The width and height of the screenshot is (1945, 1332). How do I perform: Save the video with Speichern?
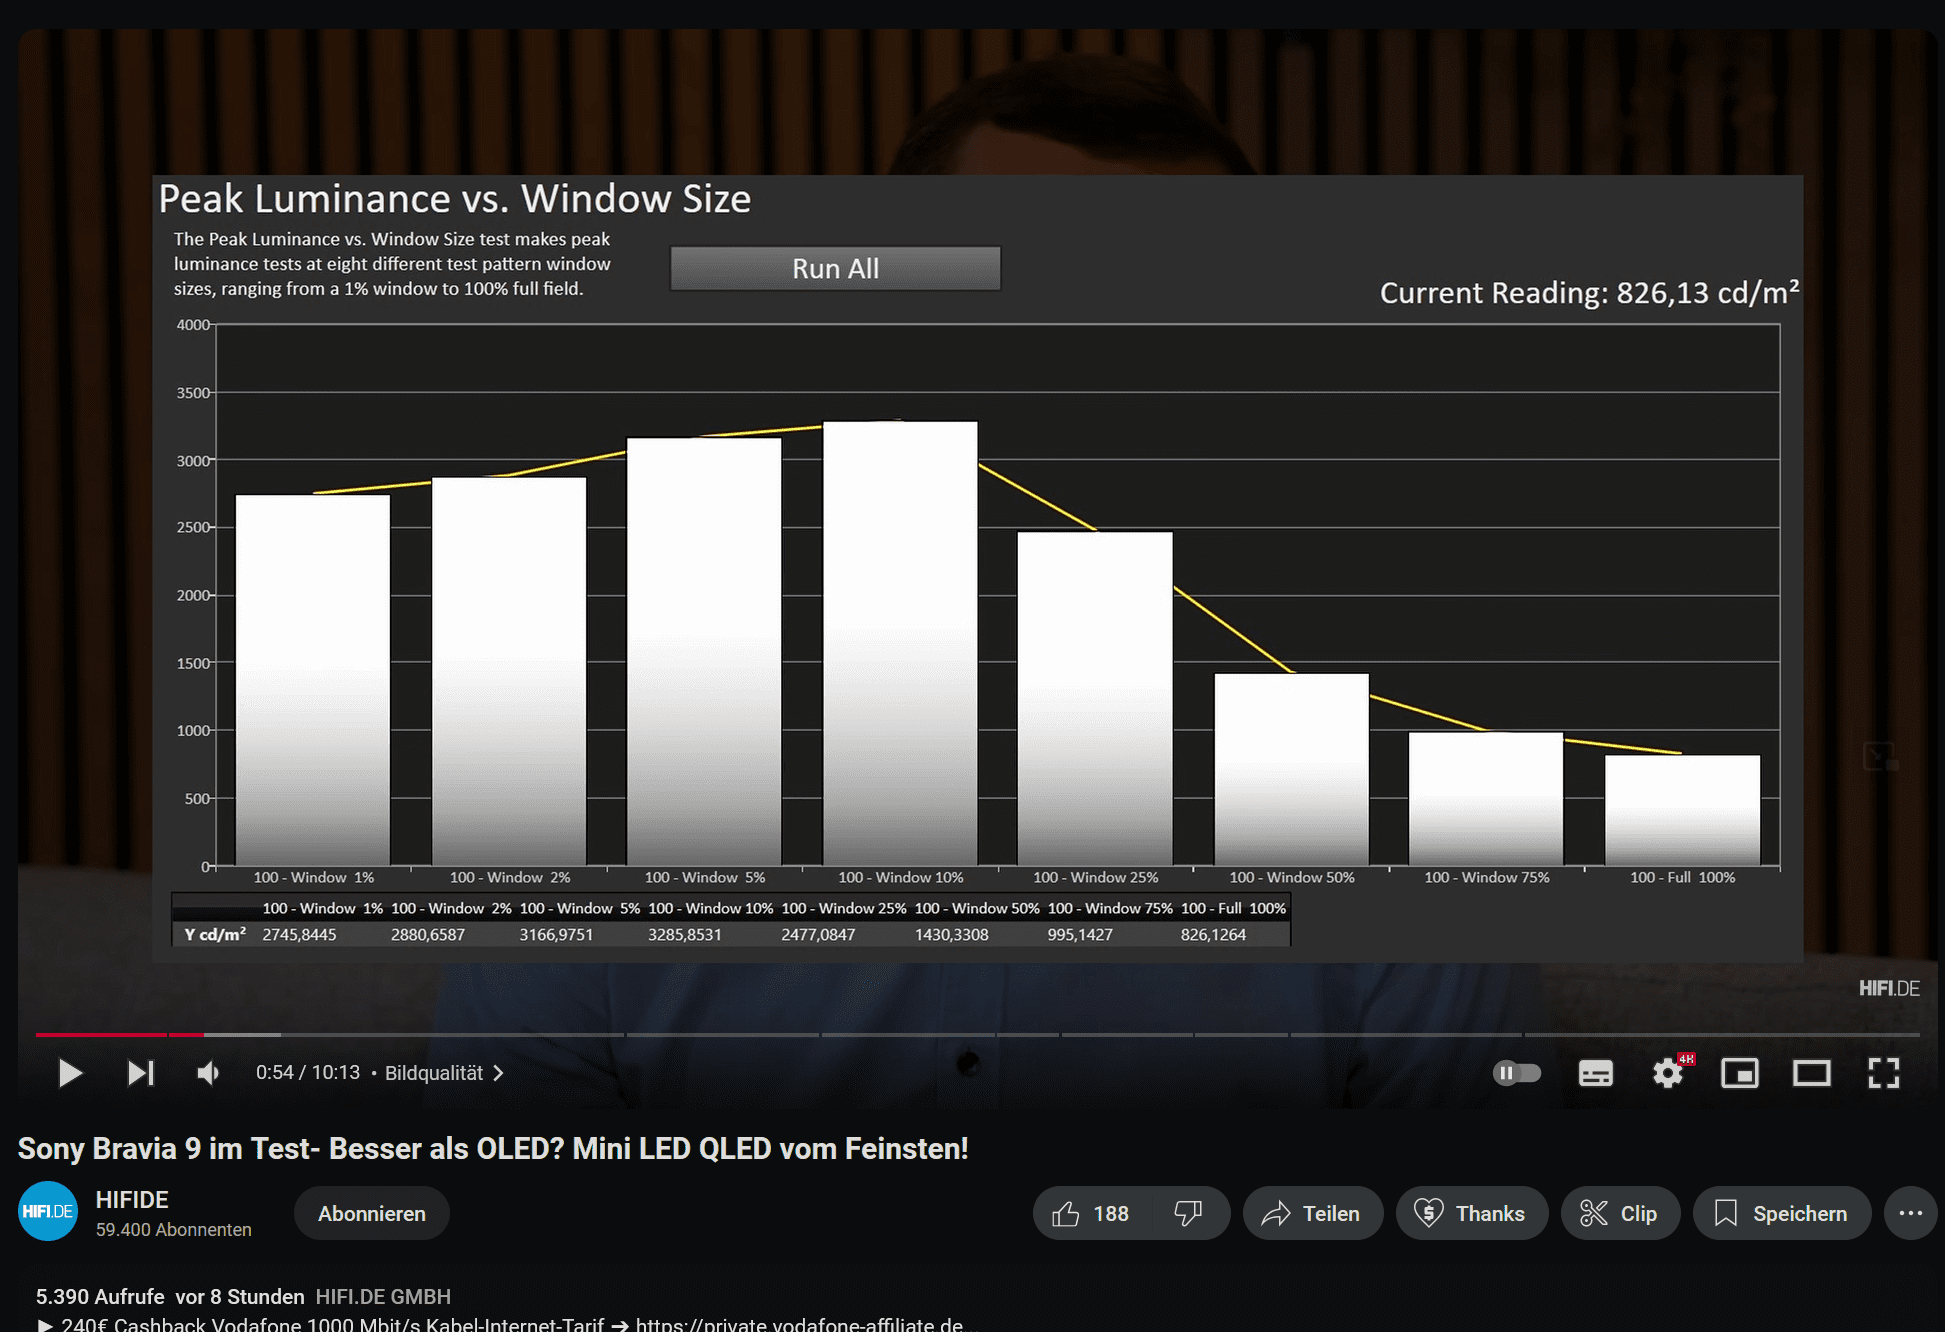pyautogui.click(x=1782, y=1213)
